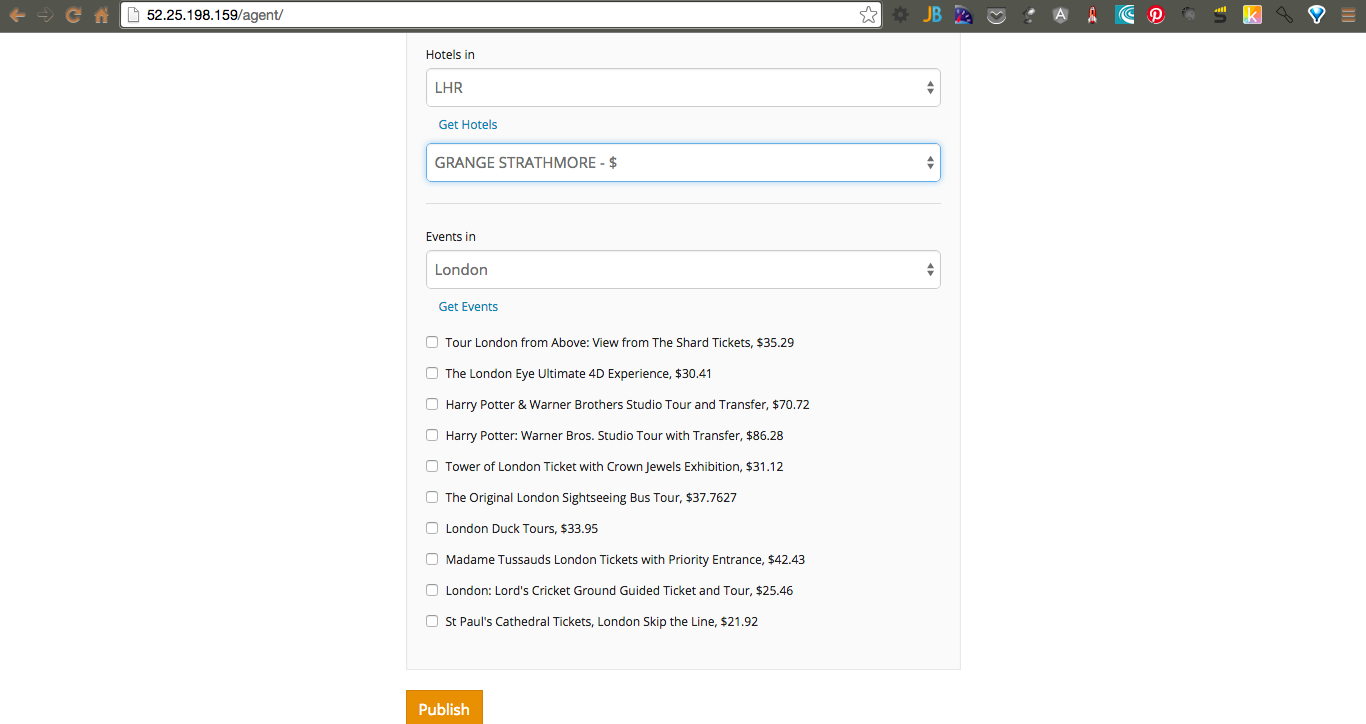Click the Get Events link

468,307
